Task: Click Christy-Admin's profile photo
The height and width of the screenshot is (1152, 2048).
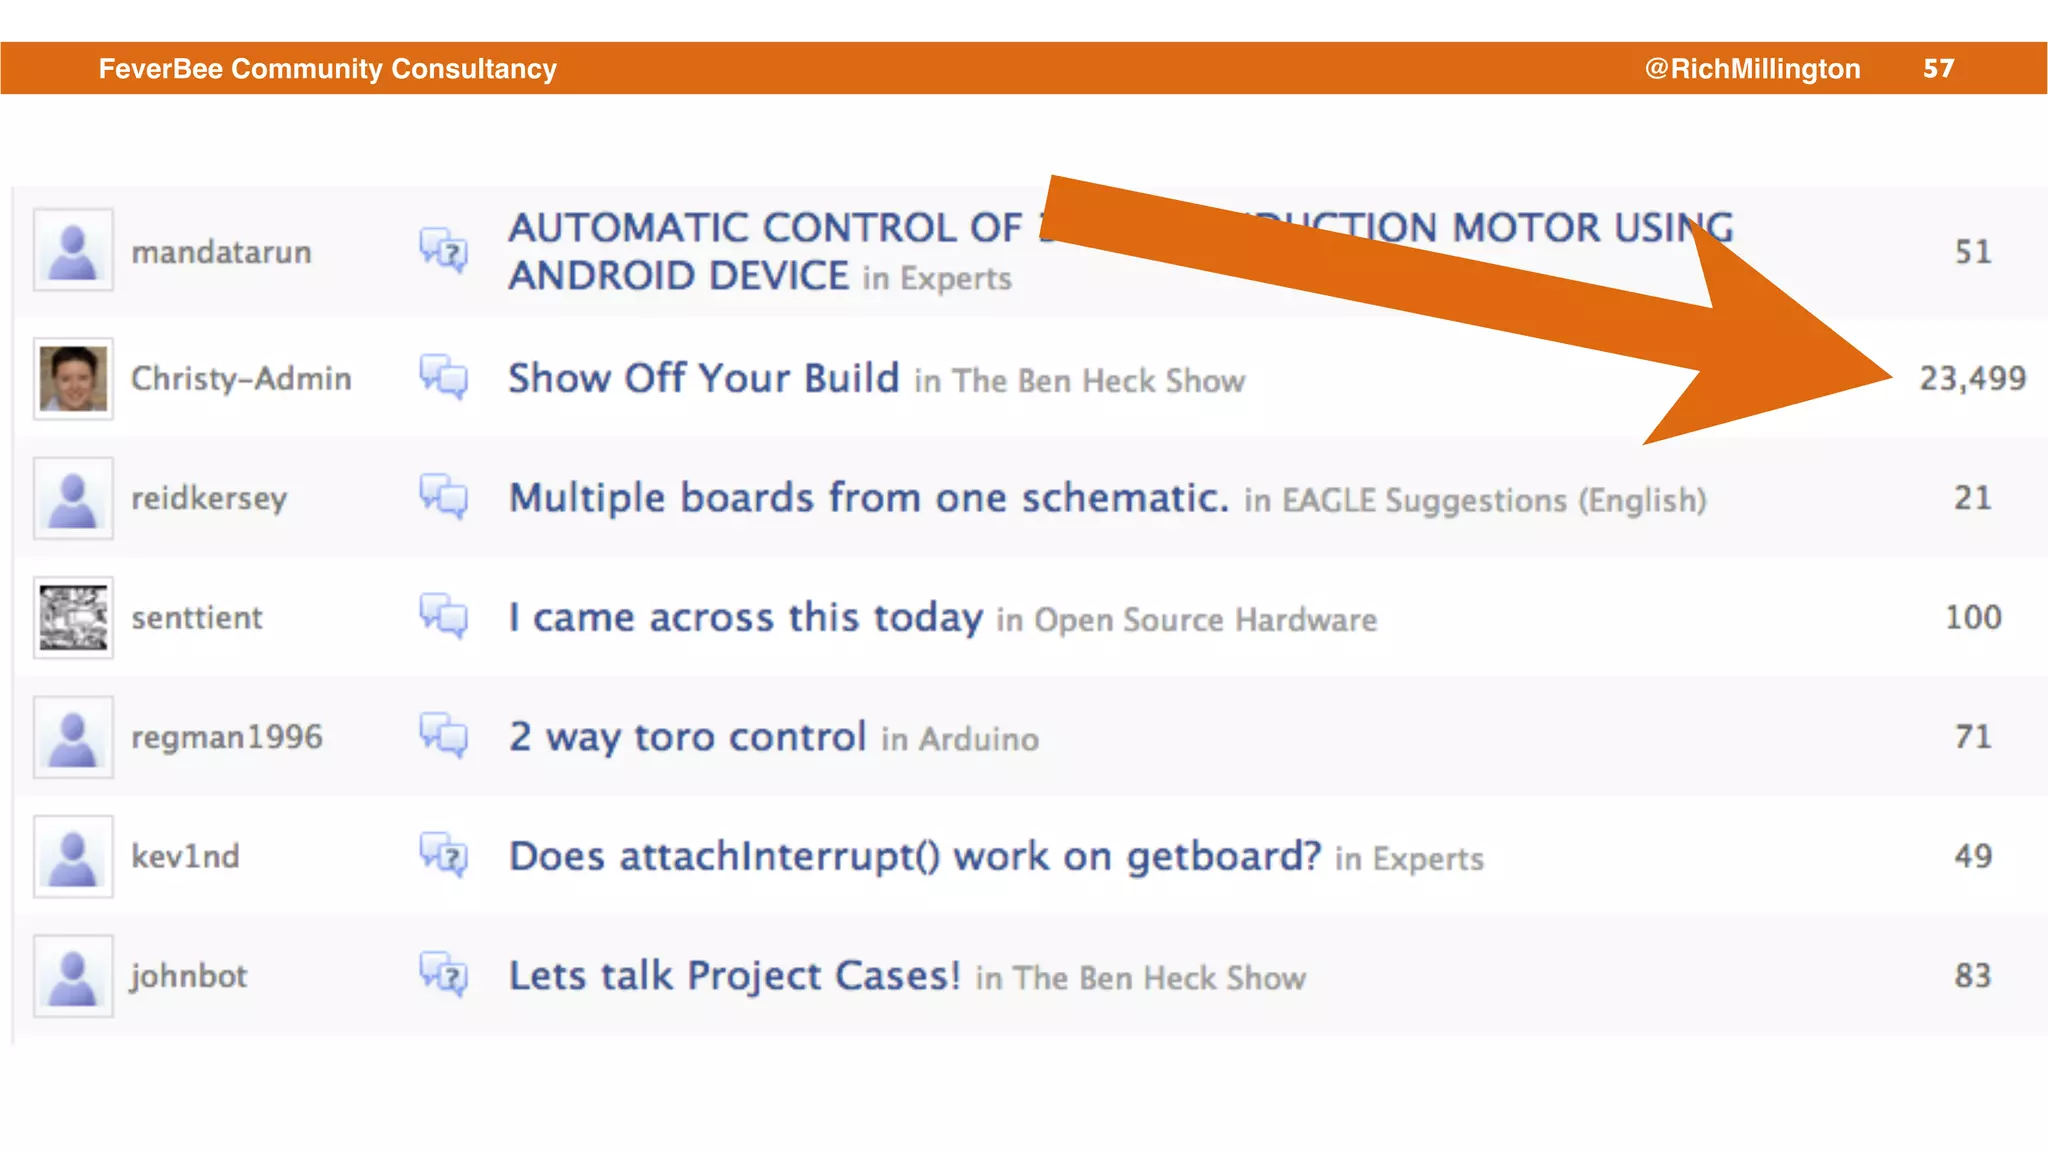Action: pos(73,378)
